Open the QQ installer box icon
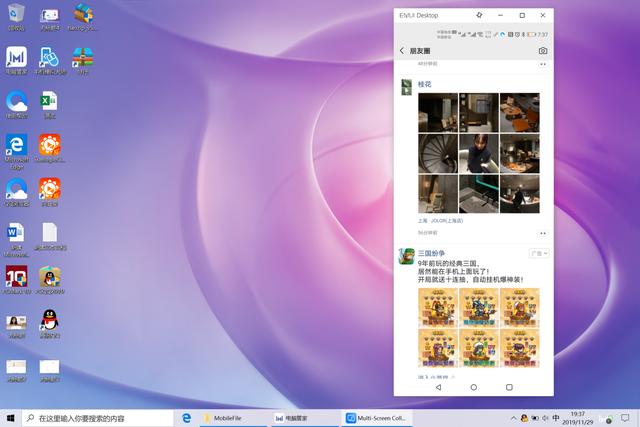Image resolution: width=640 pixels, height=427 pixels. click(x=50, y=280)
